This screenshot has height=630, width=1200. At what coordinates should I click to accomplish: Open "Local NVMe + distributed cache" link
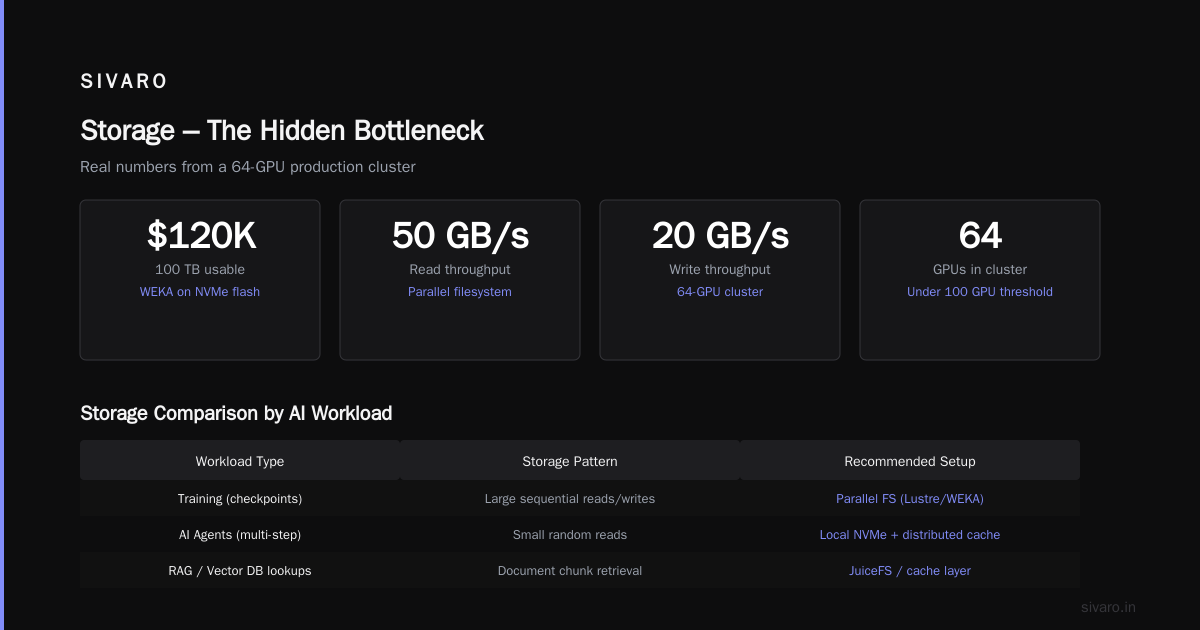pos(910,535)
